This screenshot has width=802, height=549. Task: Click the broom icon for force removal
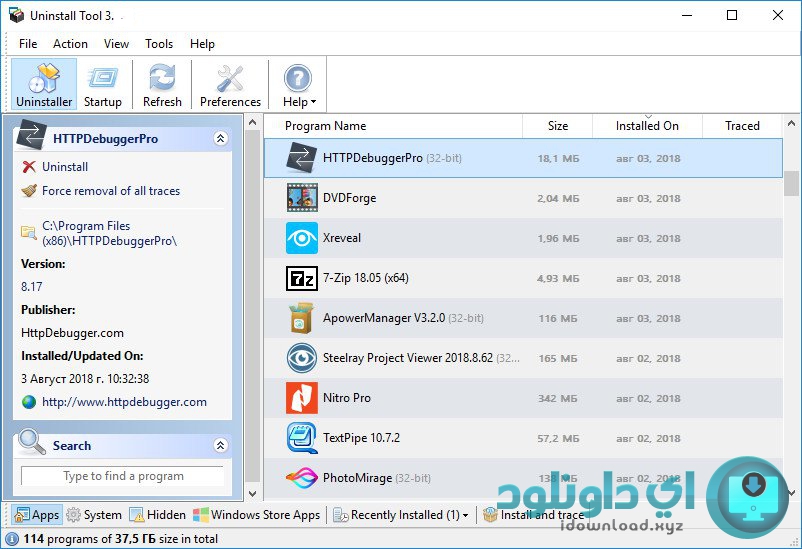click(29, 191)
